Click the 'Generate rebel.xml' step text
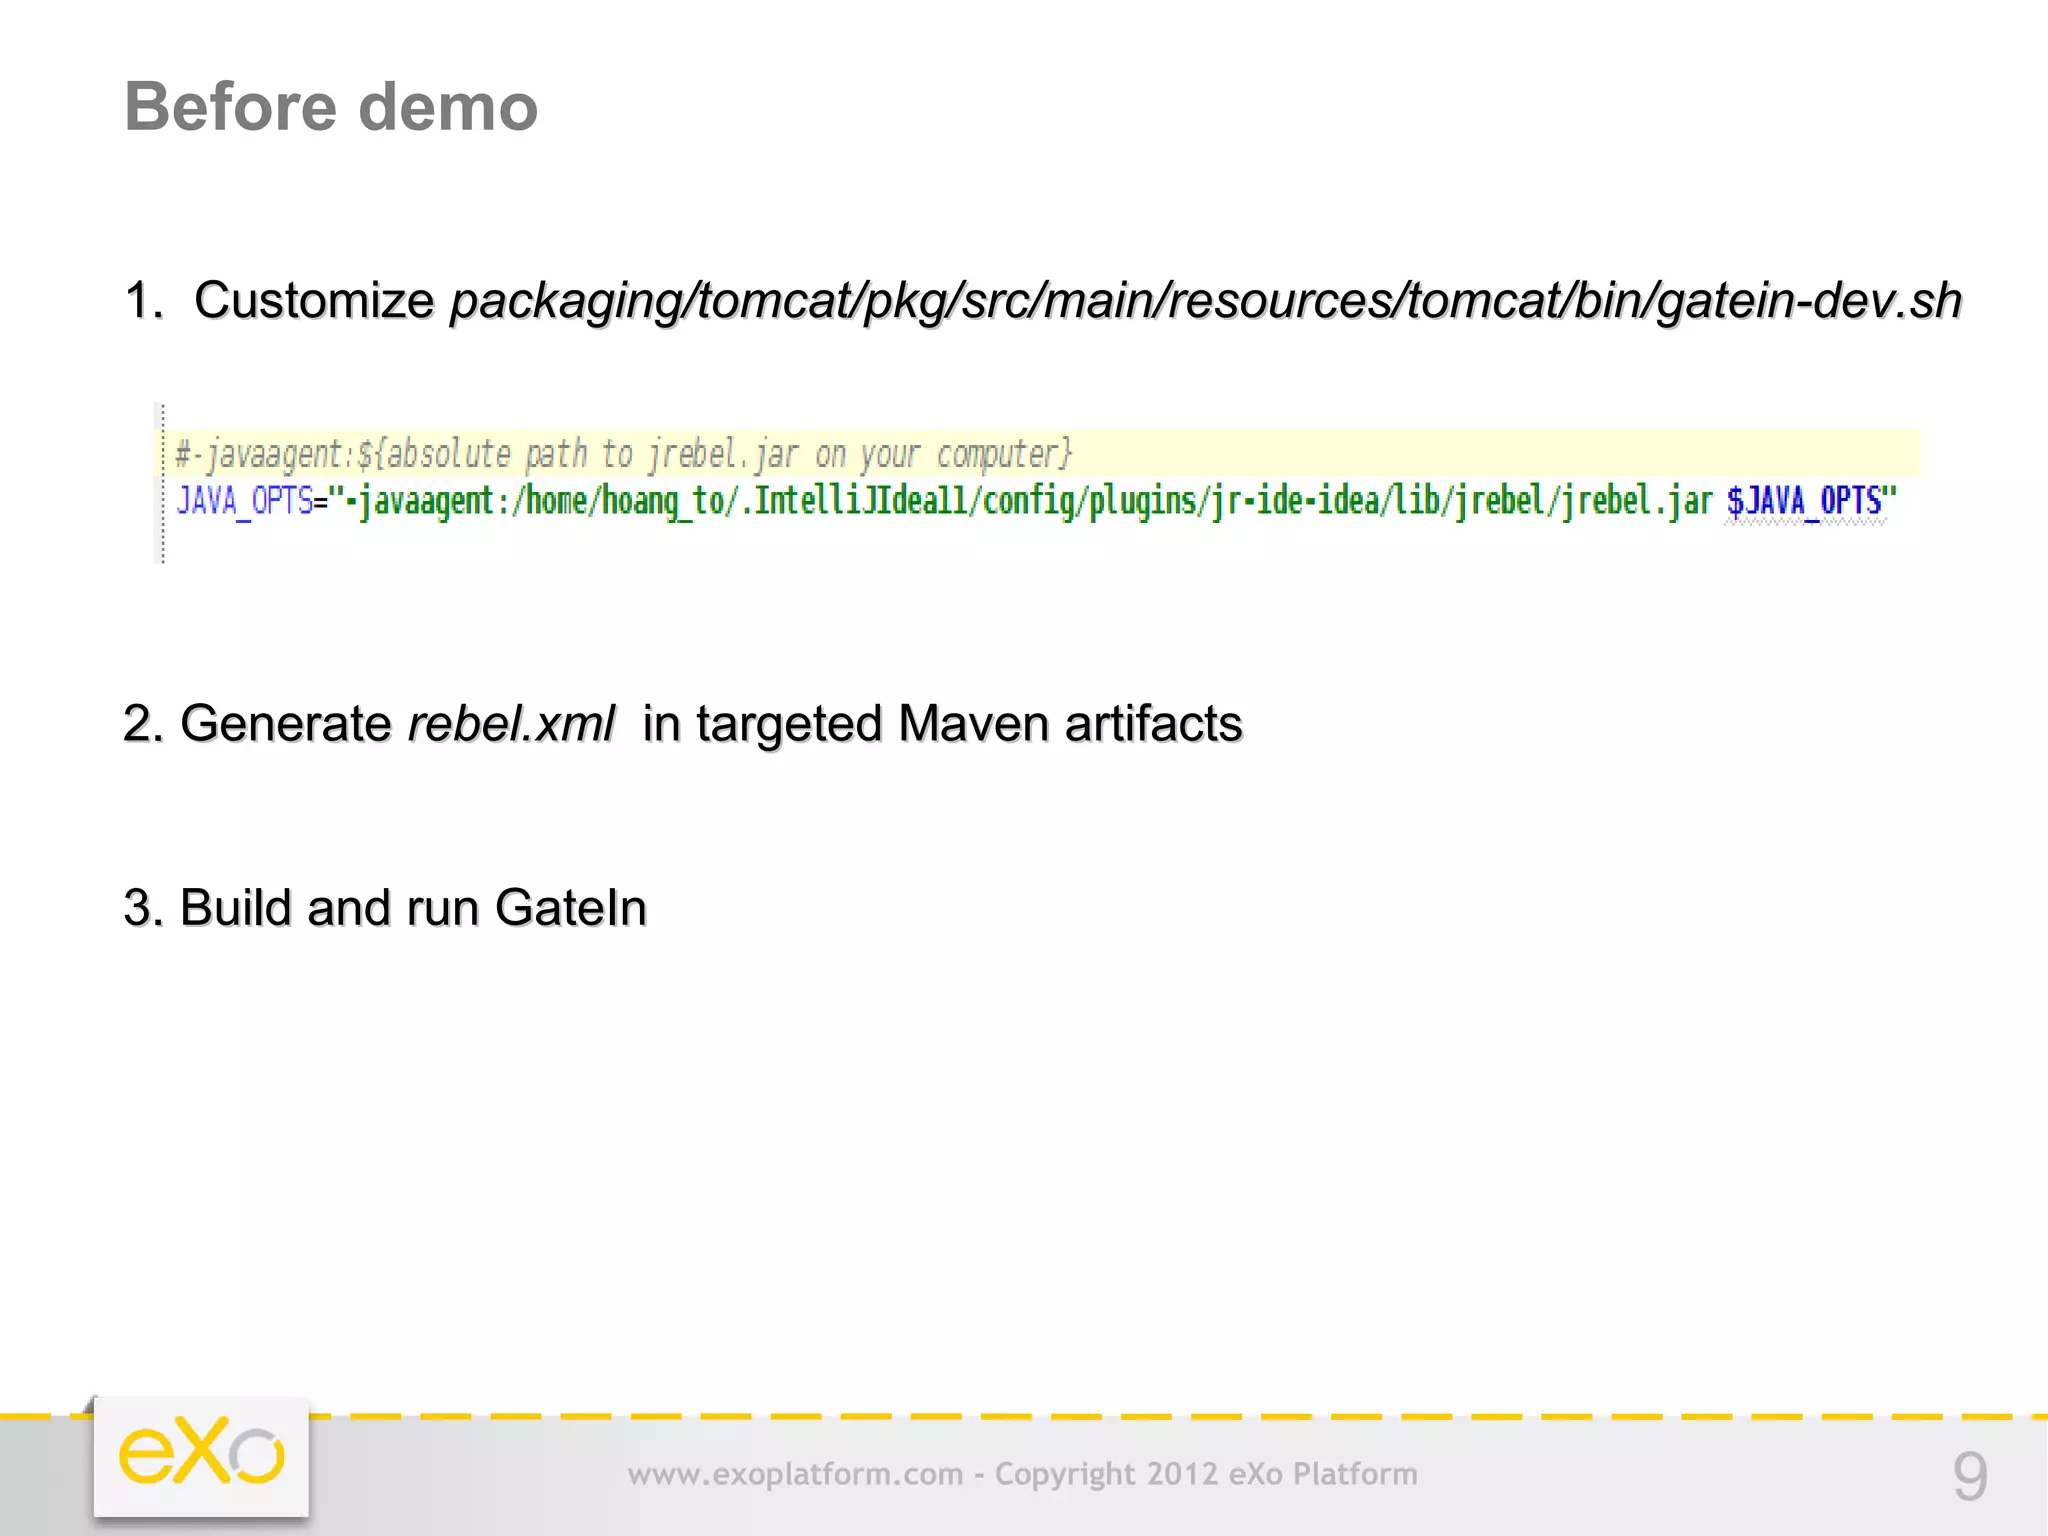This screenshot has height=1536, width=2048. click(x=683, y=723)
